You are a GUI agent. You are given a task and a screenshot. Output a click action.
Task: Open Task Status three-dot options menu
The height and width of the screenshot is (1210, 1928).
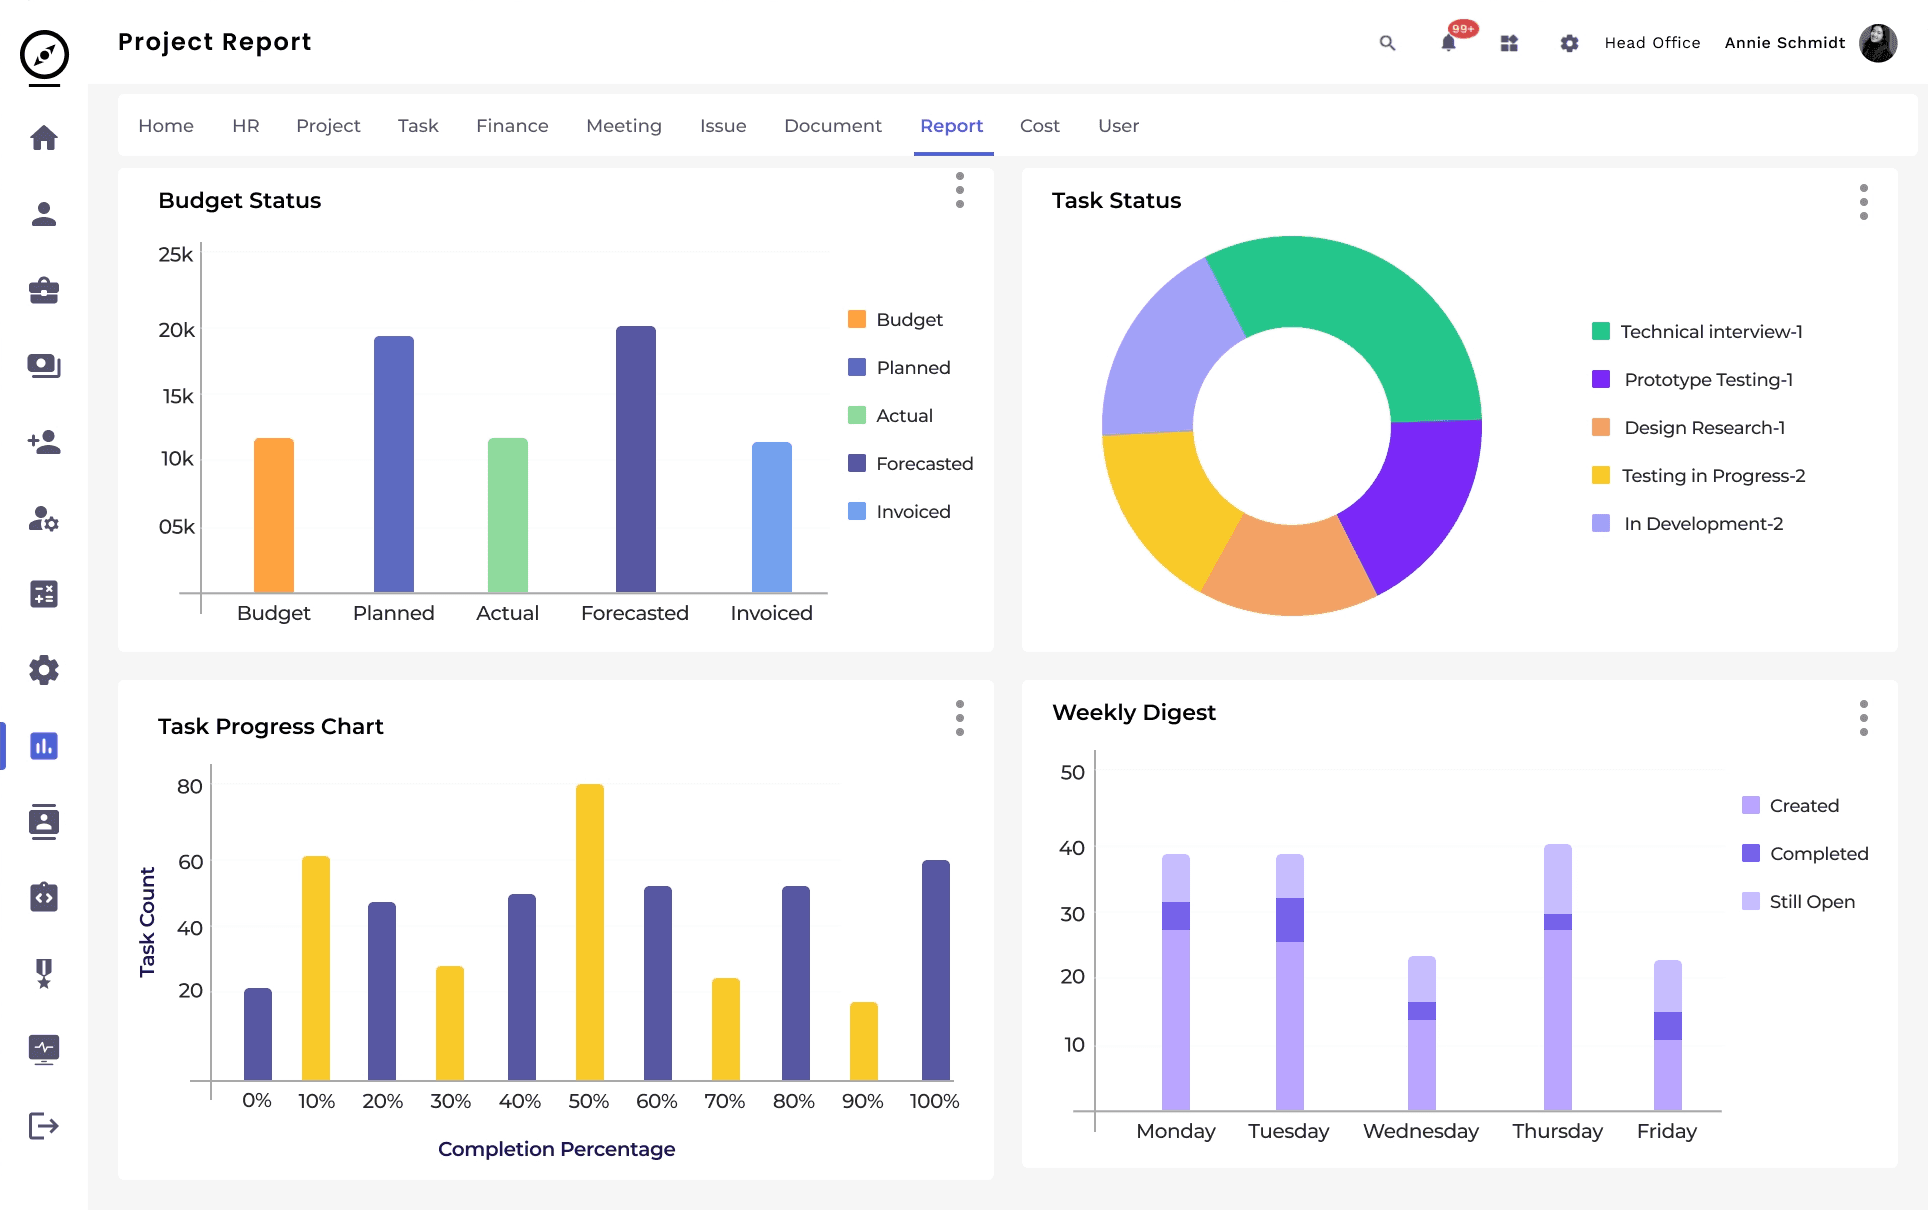(x=1863, y=202)
